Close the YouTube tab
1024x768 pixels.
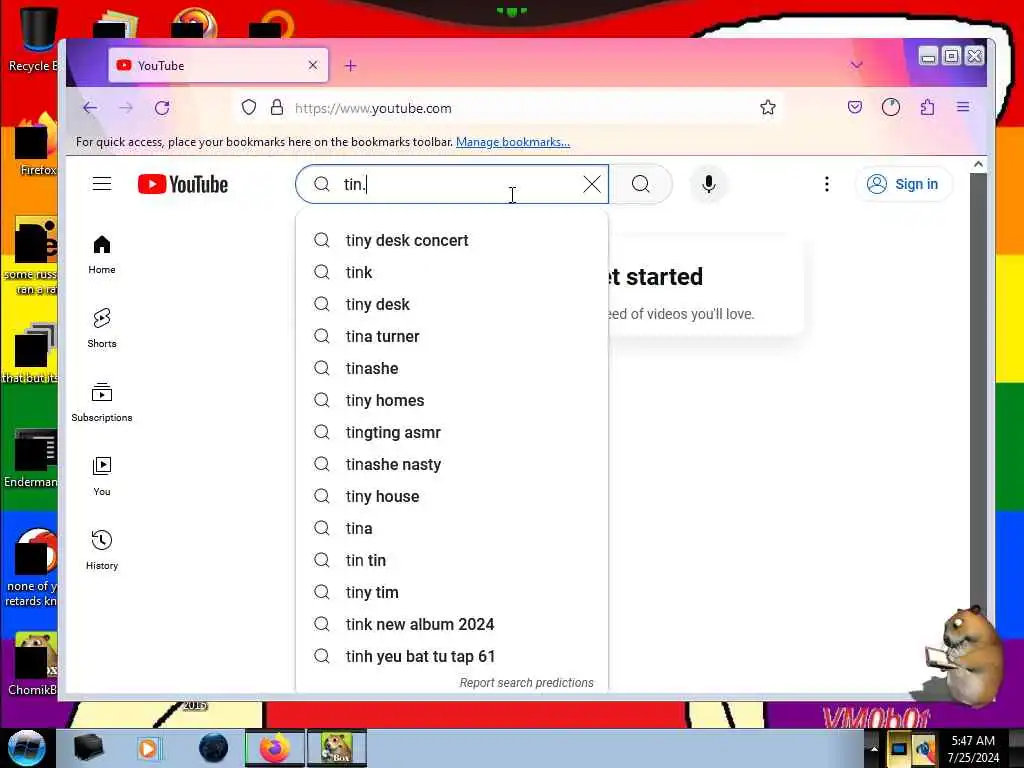point(313,65)
